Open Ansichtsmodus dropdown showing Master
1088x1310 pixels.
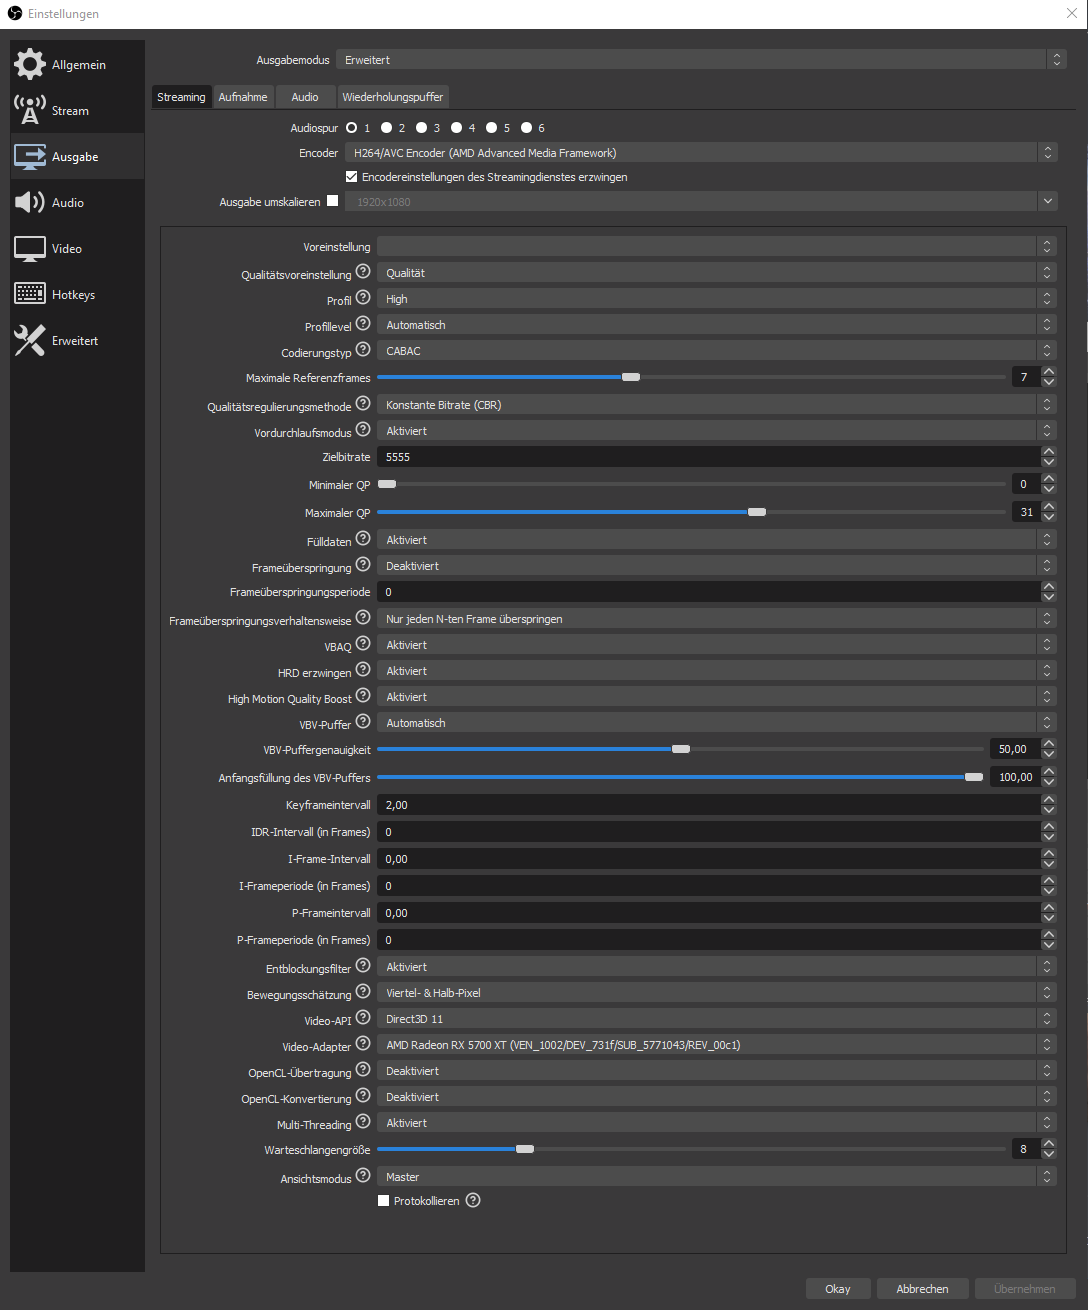click(716, 1176)
